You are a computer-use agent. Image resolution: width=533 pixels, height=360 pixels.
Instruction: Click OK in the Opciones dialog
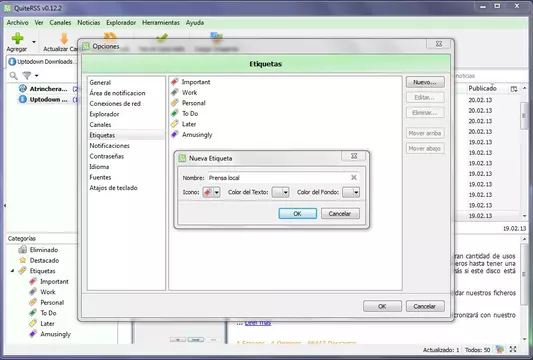[382, 306]
